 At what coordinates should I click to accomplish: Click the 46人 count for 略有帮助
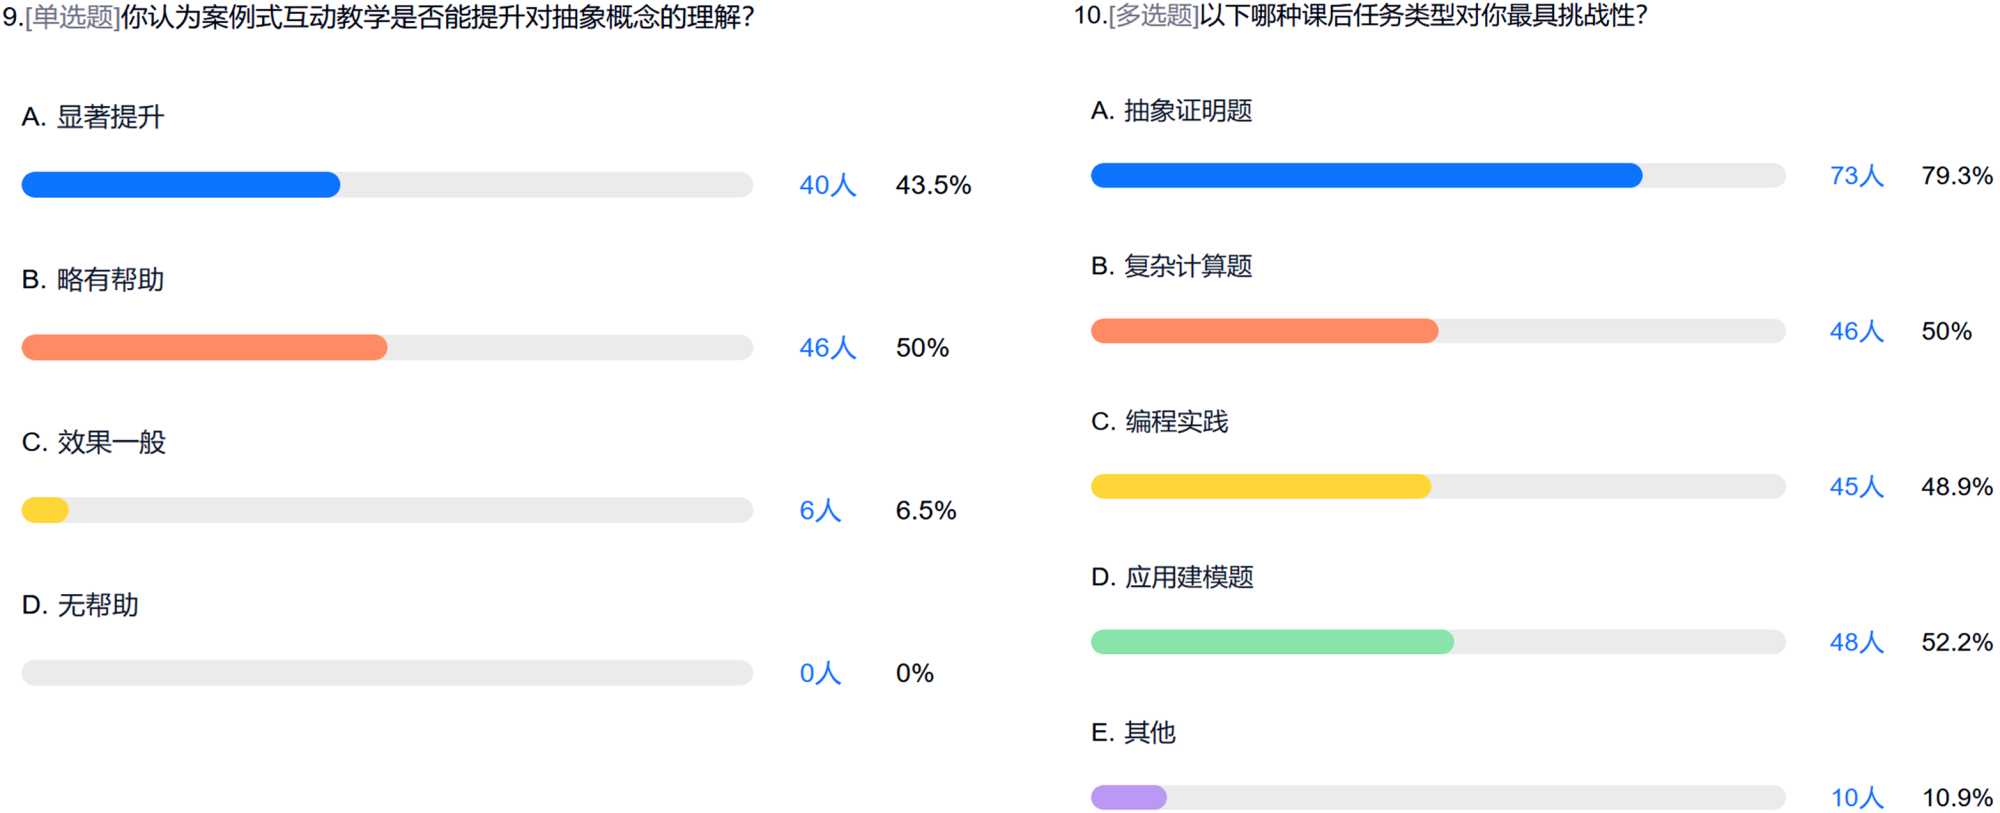click(827, 348)
